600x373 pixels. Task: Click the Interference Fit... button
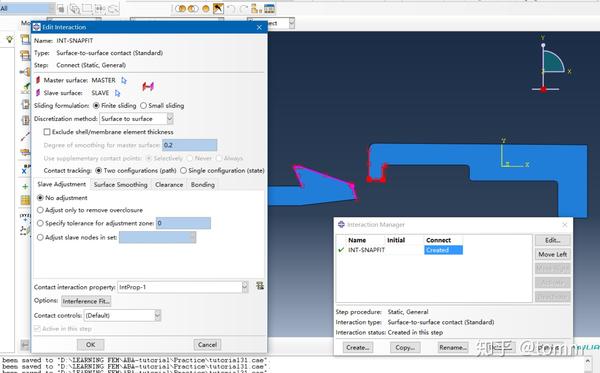tap(86, 301)
